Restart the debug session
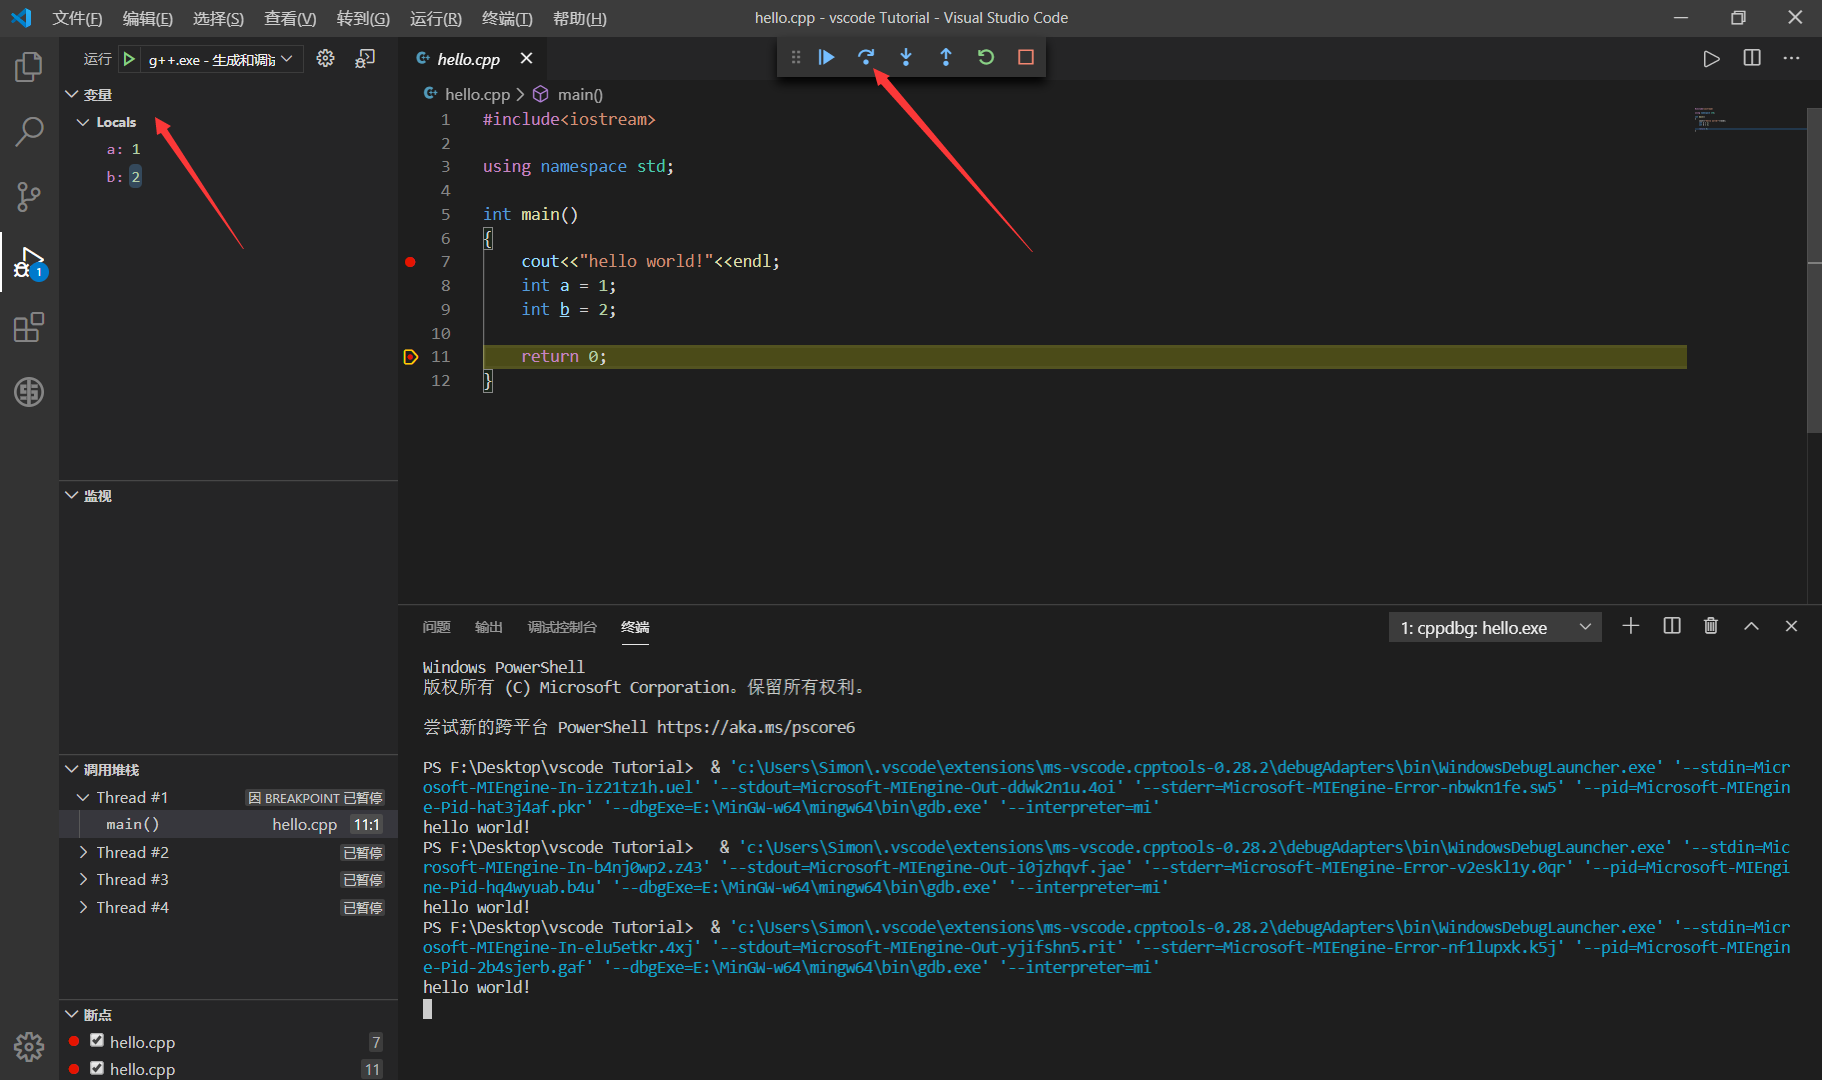This screenshot has height=1080, width=1822. coord(986,57)
